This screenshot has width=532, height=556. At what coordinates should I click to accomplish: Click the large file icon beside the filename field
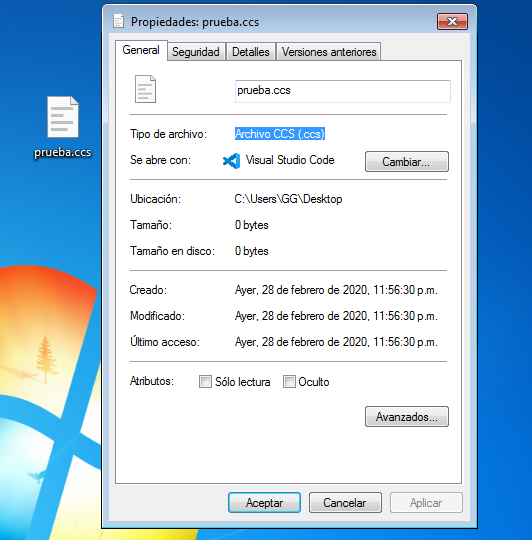coord(145,89)
